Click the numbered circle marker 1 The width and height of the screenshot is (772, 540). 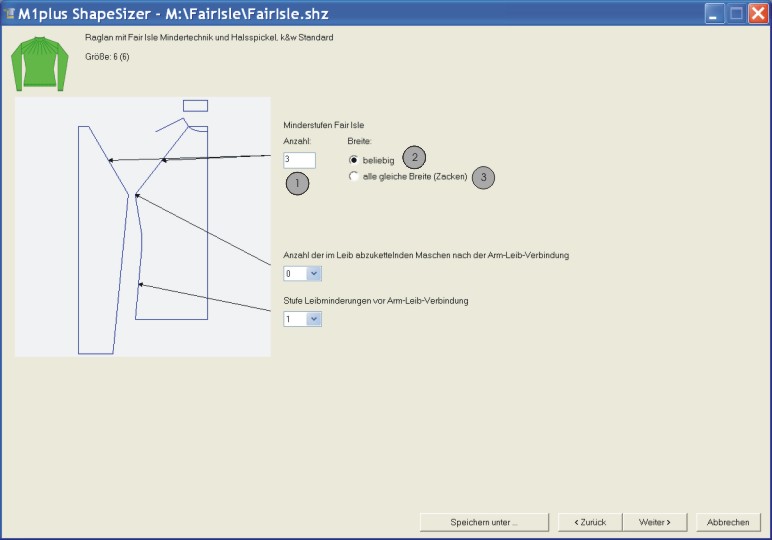298,183
